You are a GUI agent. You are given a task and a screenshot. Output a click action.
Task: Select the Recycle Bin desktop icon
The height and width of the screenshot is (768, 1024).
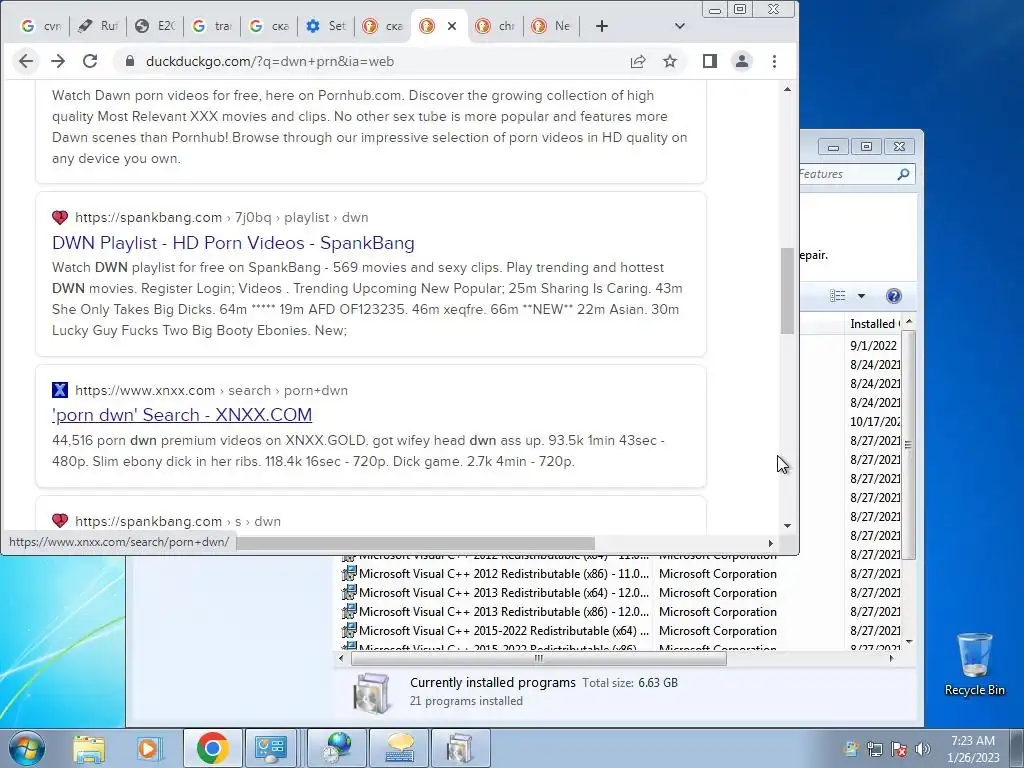(974, 665)
